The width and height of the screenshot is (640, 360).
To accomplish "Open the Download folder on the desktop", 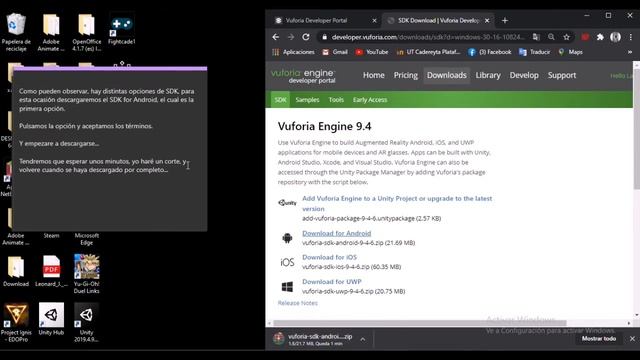I will [16, 271].
